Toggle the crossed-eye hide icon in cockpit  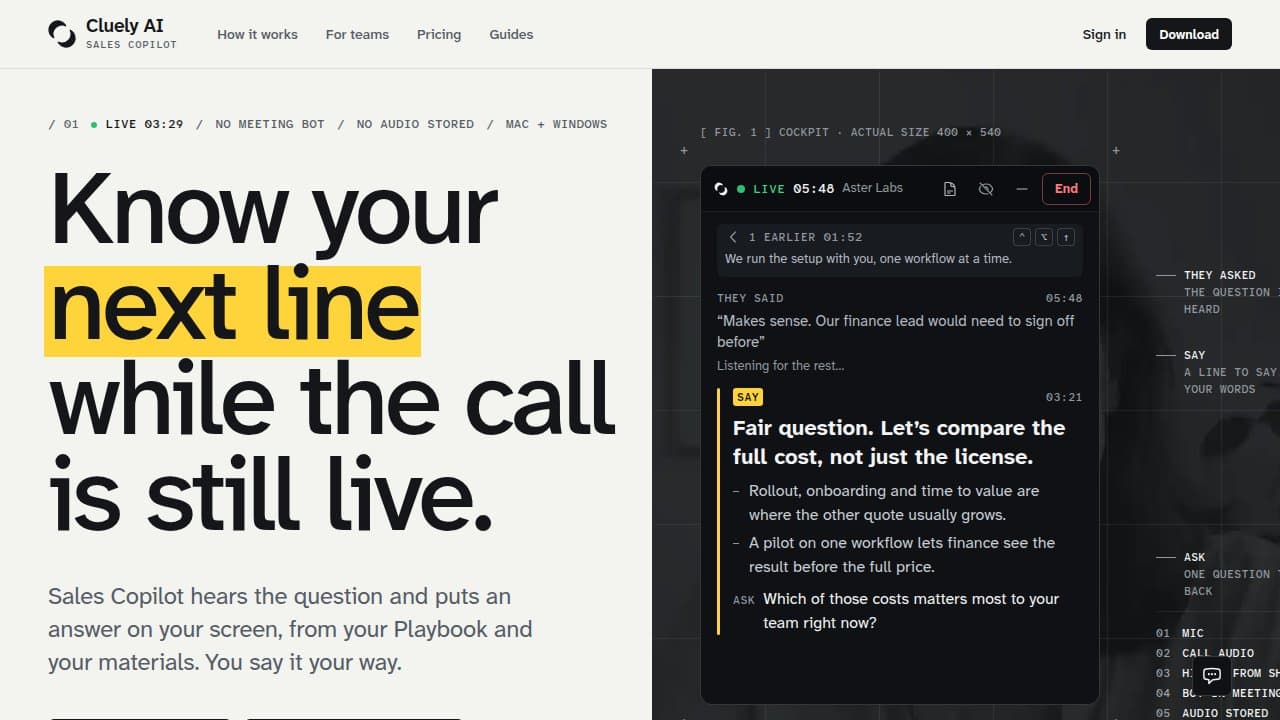click(x=986, y=189)
